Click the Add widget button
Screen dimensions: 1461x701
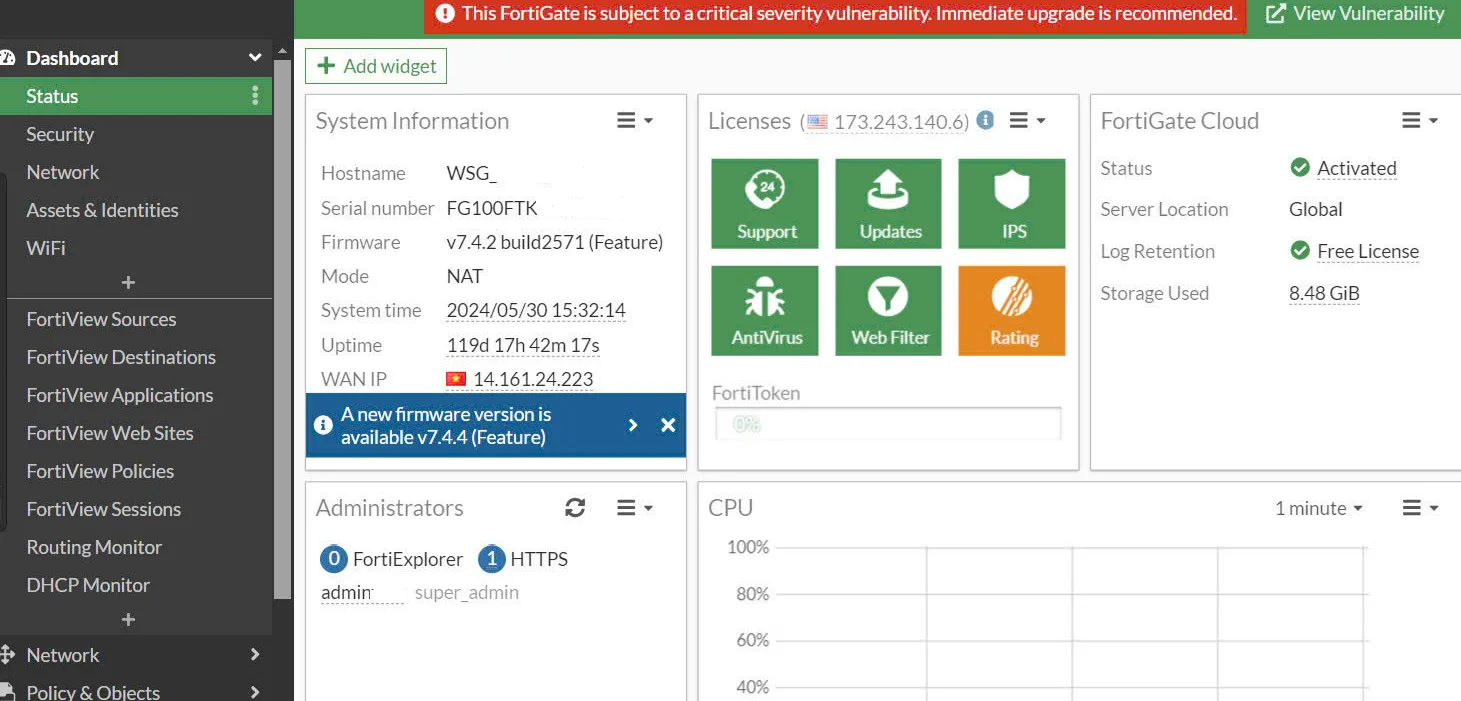[x=376, y=66]
